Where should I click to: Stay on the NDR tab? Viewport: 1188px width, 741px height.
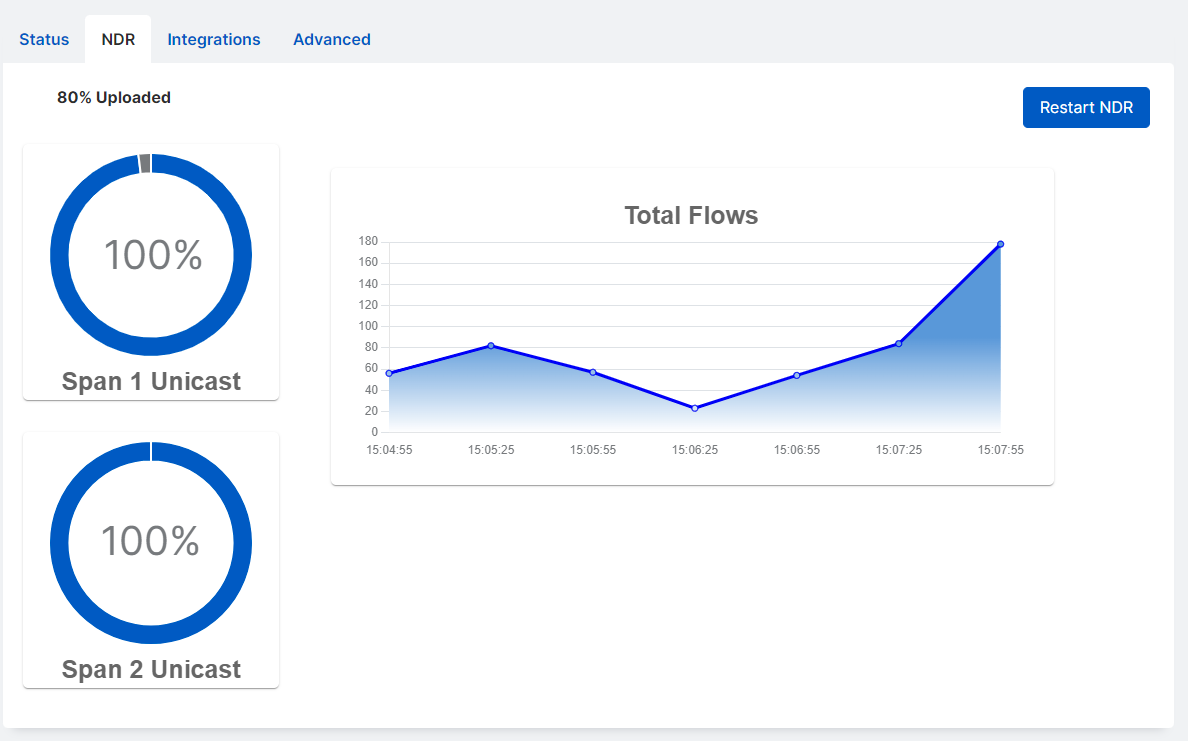pyautogui.click(x=118, y=39)
